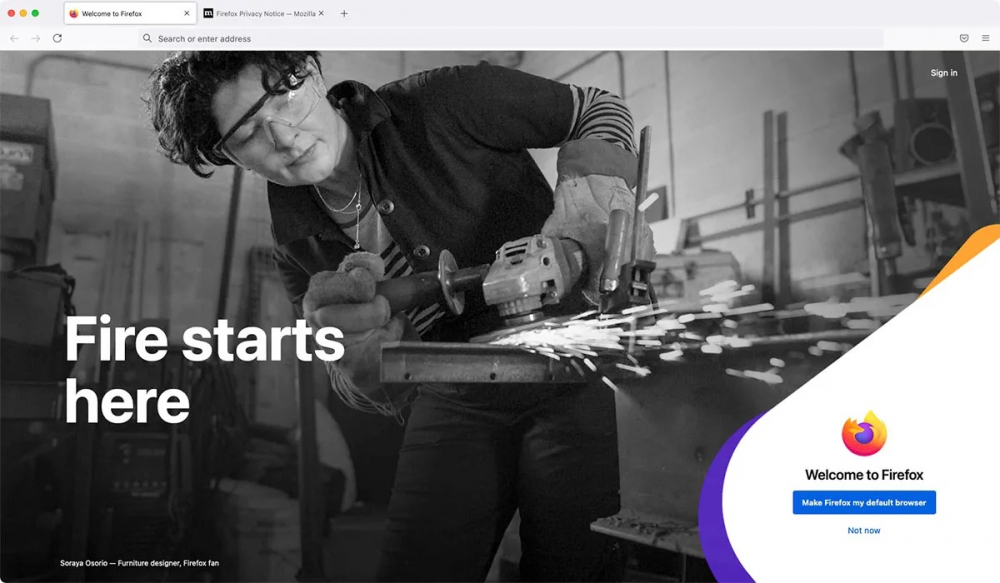1000x583 pixels.
Task: Close the Welcome to Firefox tab
Action: coord(187,13)
